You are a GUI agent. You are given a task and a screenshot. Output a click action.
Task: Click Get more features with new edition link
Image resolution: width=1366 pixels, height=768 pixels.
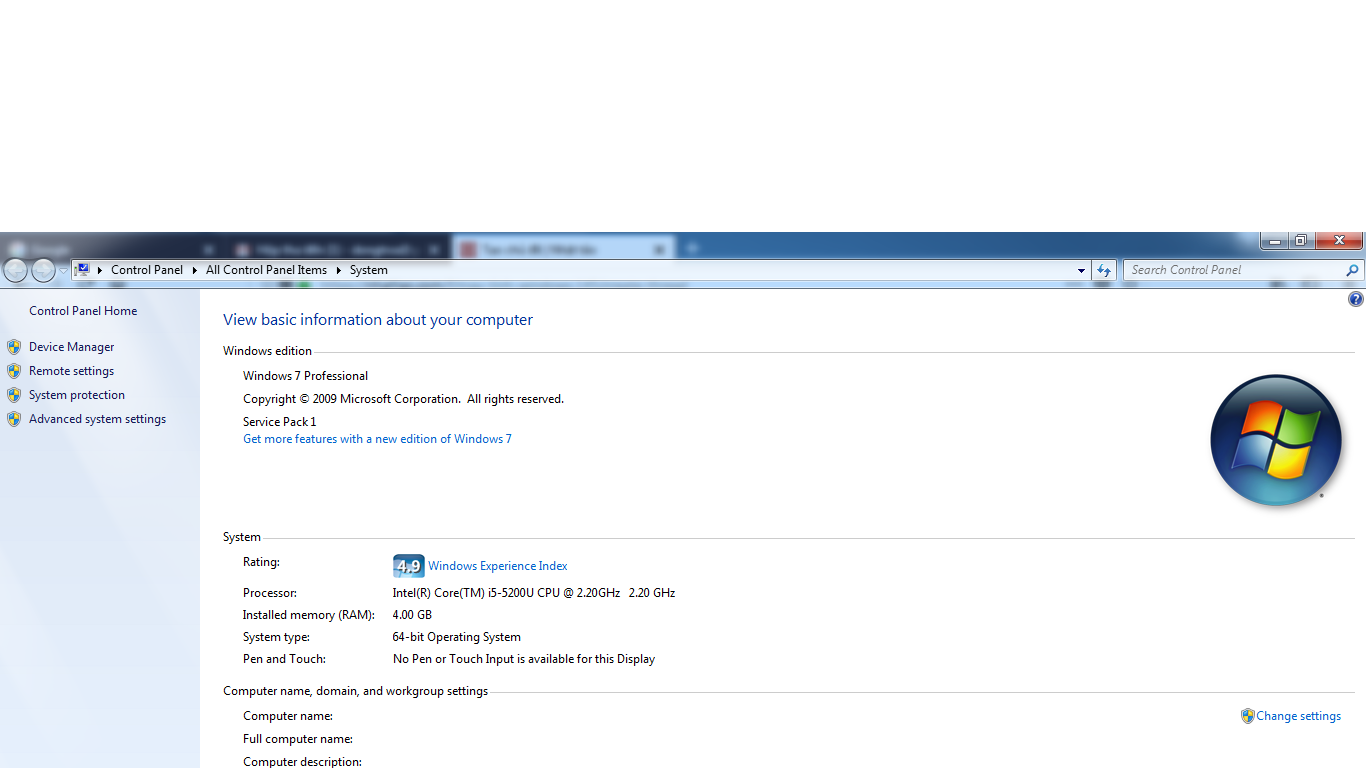pyautogui.click(x=377, y=439)
